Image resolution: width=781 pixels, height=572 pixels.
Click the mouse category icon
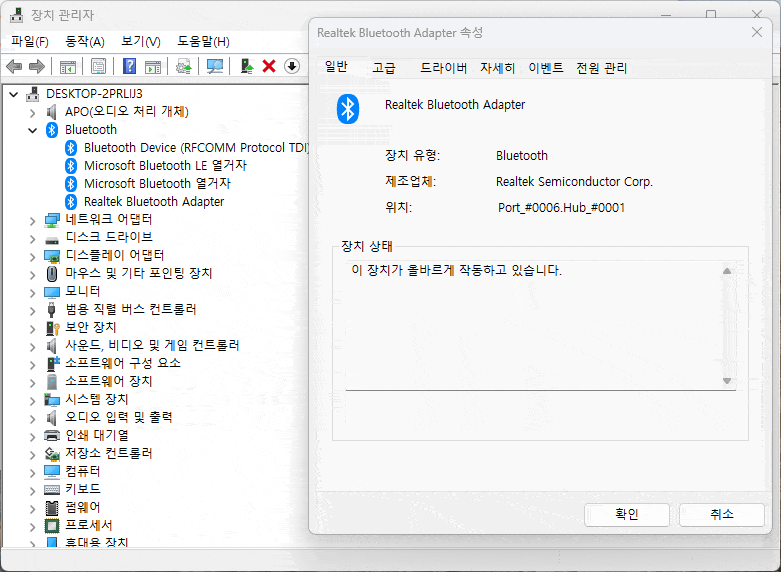tap(52, 274)
